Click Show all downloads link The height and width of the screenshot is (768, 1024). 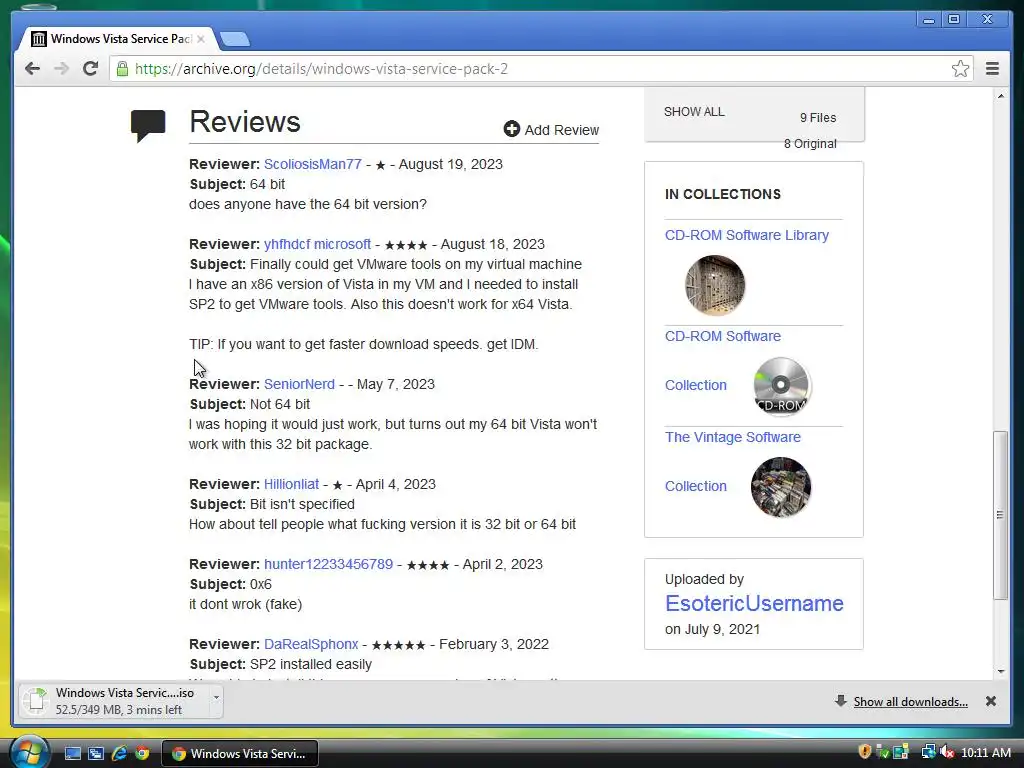tap(910, 701)
